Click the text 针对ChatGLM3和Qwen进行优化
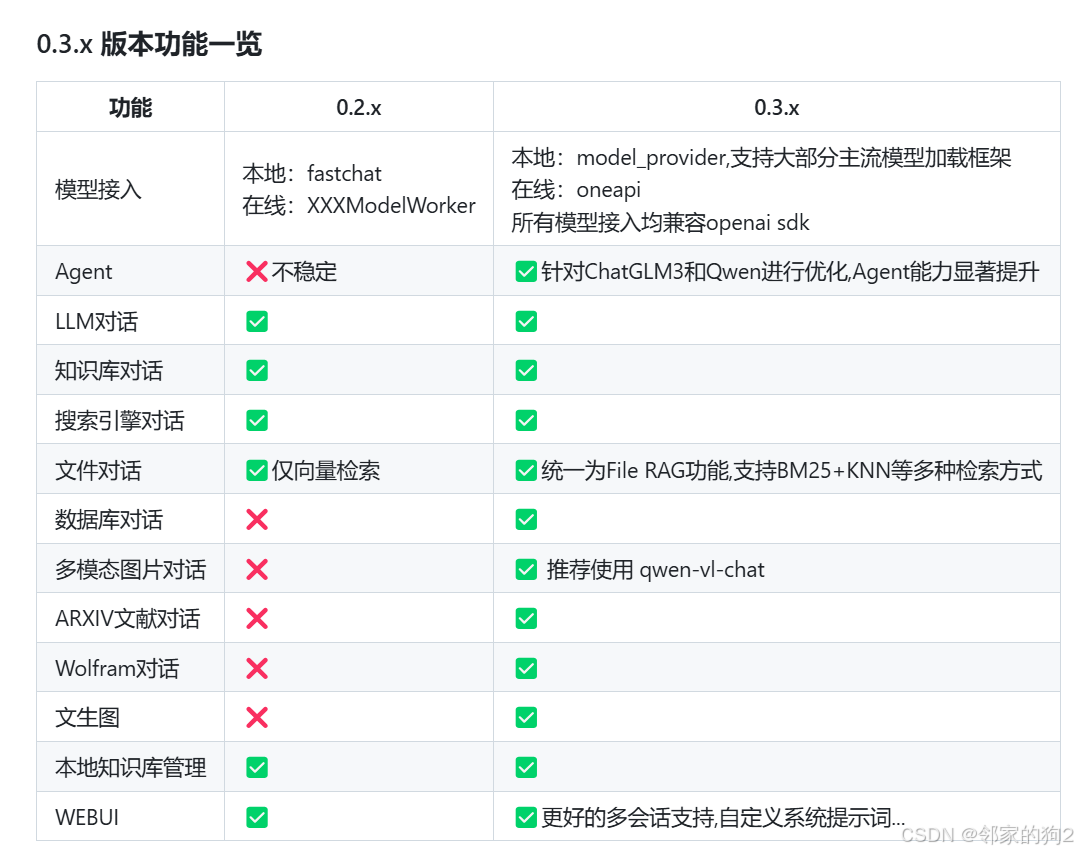 pyautogui.click(x=695, y=272)
